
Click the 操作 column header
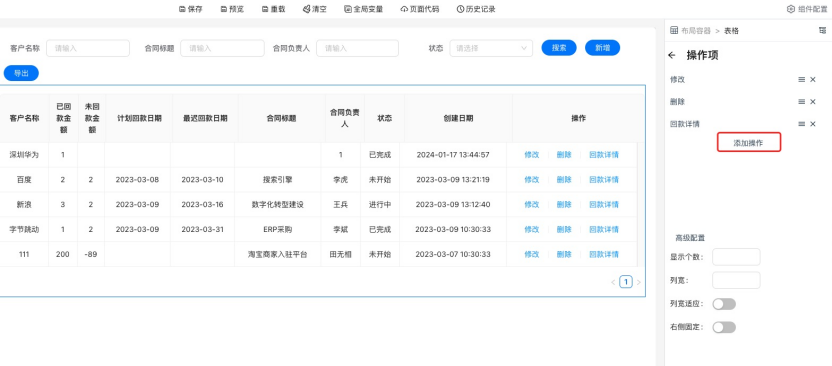pyautogui.click(x=578, y=118)
